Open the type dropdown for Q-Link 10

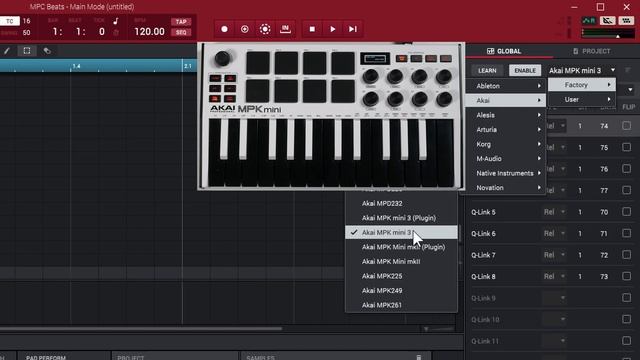click(554, 320)
